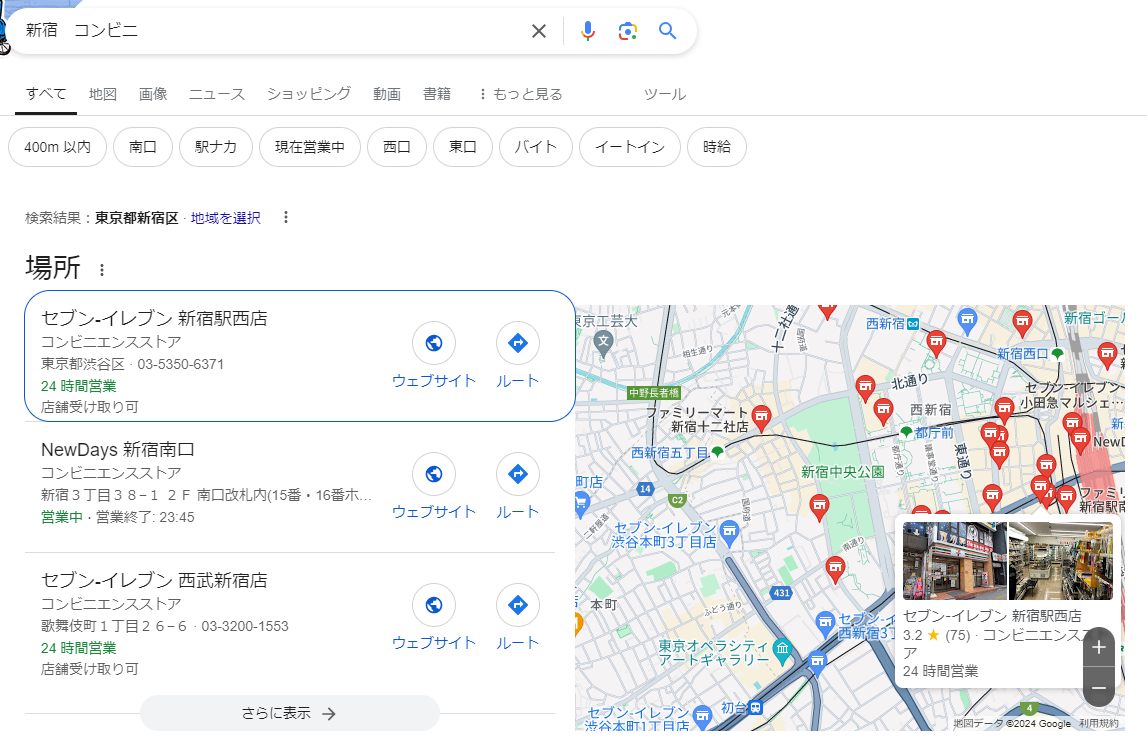Open NewDays 新宿南口 listing
1147x746 pixels.
click(118, 449)
